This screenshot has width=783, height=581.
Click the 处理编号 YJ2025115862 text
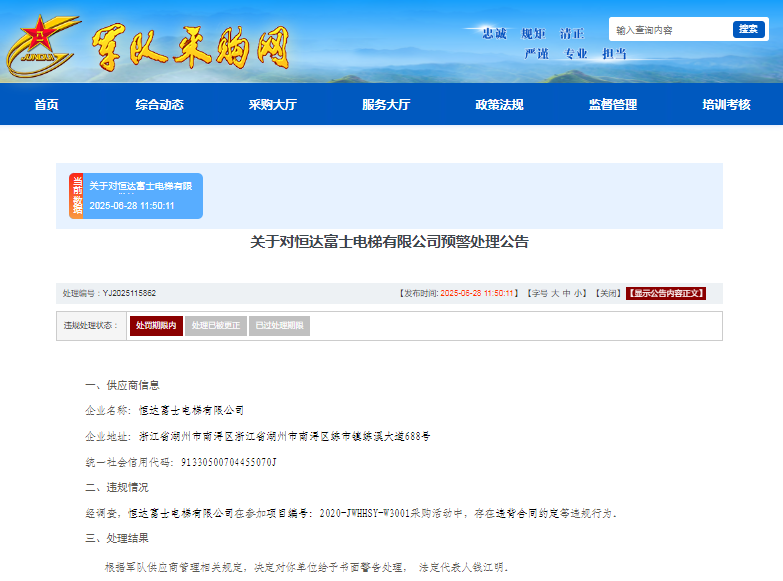[109, 293]
